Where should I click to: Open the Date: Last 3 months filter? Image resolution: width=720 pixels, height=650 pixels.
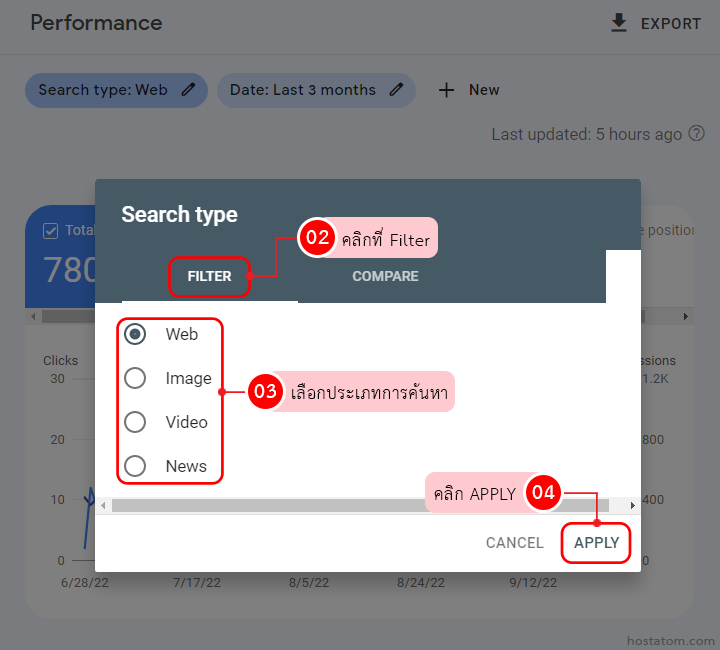point(302,90)
